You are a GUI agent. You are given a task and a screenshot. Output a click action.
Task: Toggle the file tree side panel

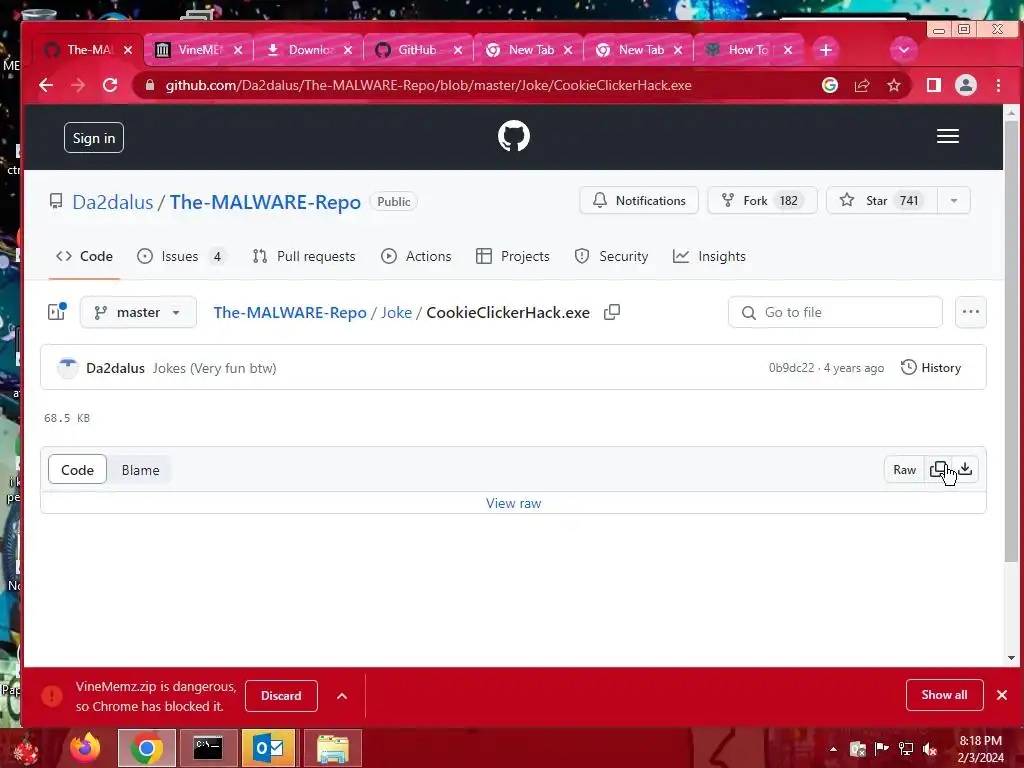57,312
